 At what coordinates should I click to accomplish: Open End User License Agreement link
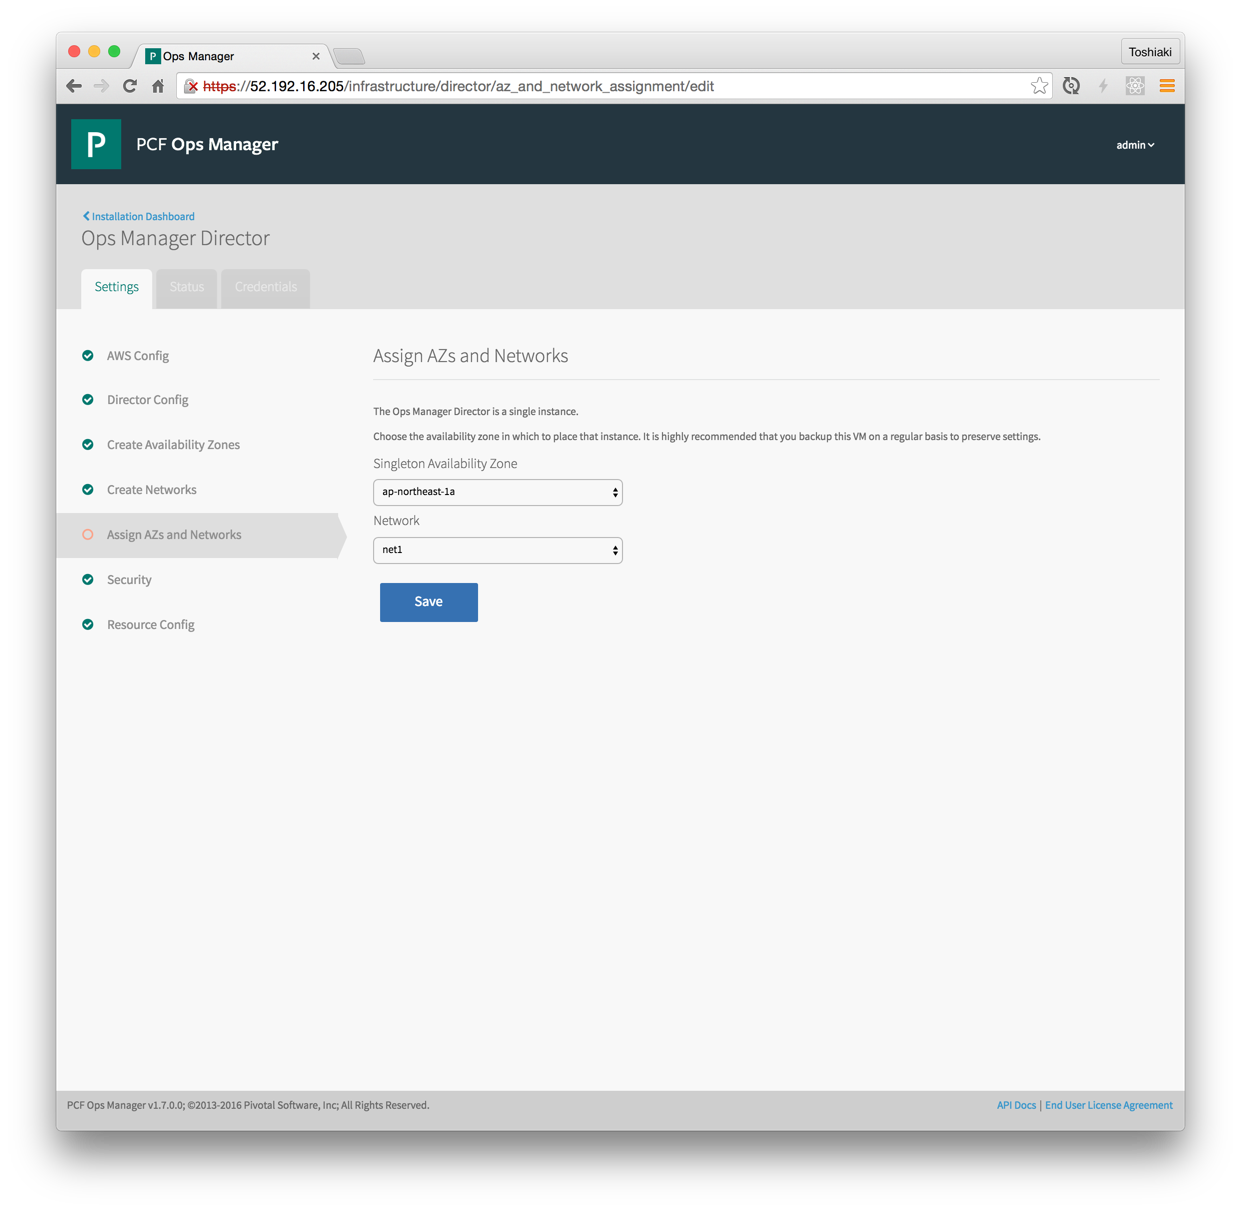tap(1109, 1105)
